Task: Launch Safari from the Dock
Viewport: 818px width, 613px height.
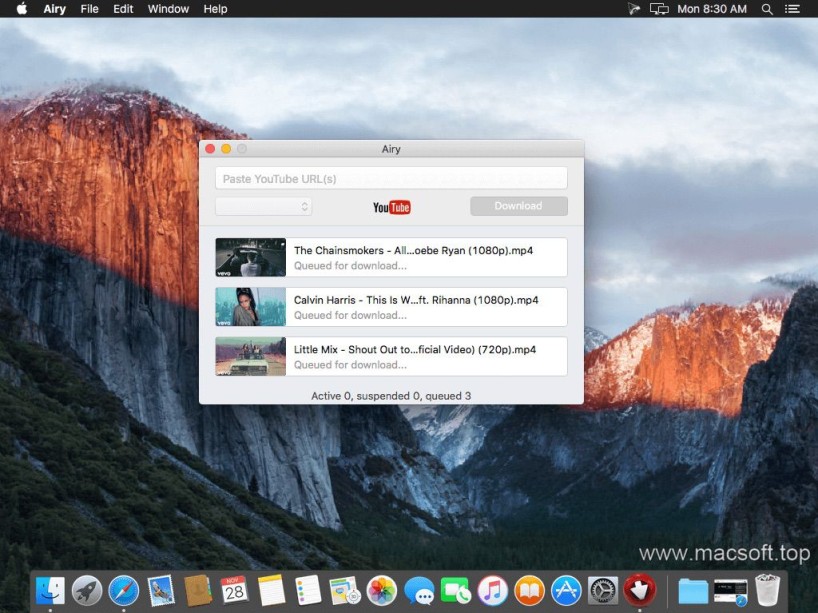Action: coord(123,590)
